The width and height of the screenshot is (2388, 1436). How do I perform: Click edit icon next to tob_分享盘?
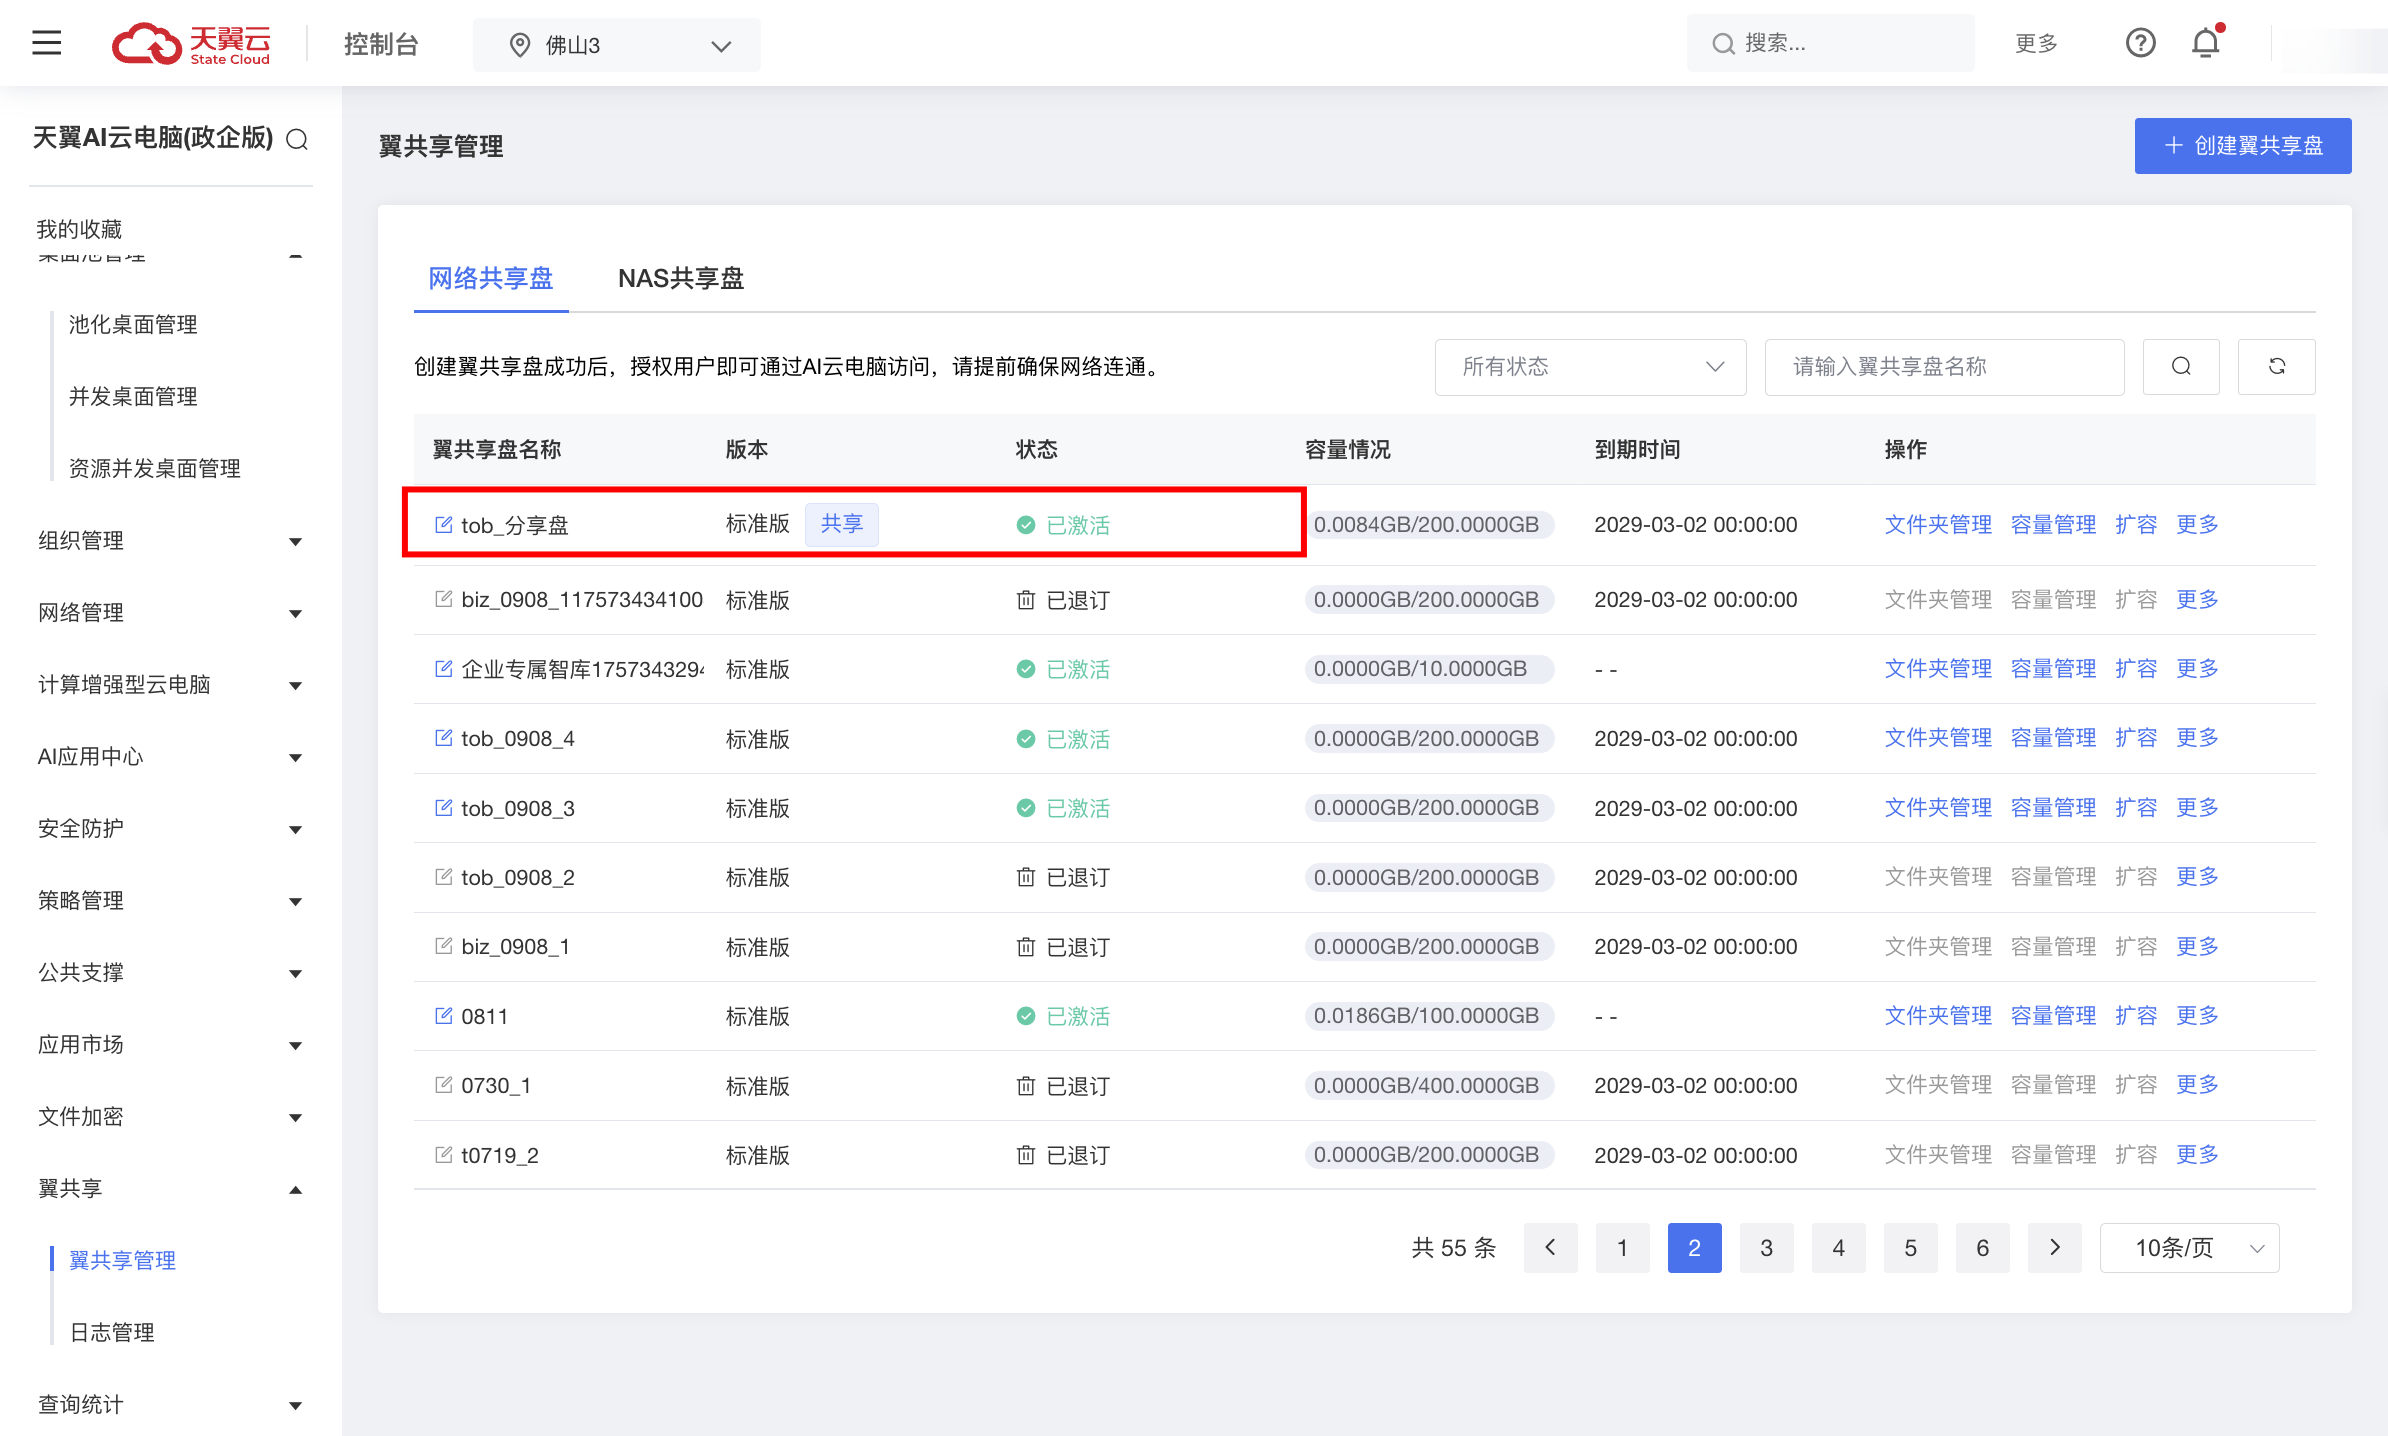[444, 525]
